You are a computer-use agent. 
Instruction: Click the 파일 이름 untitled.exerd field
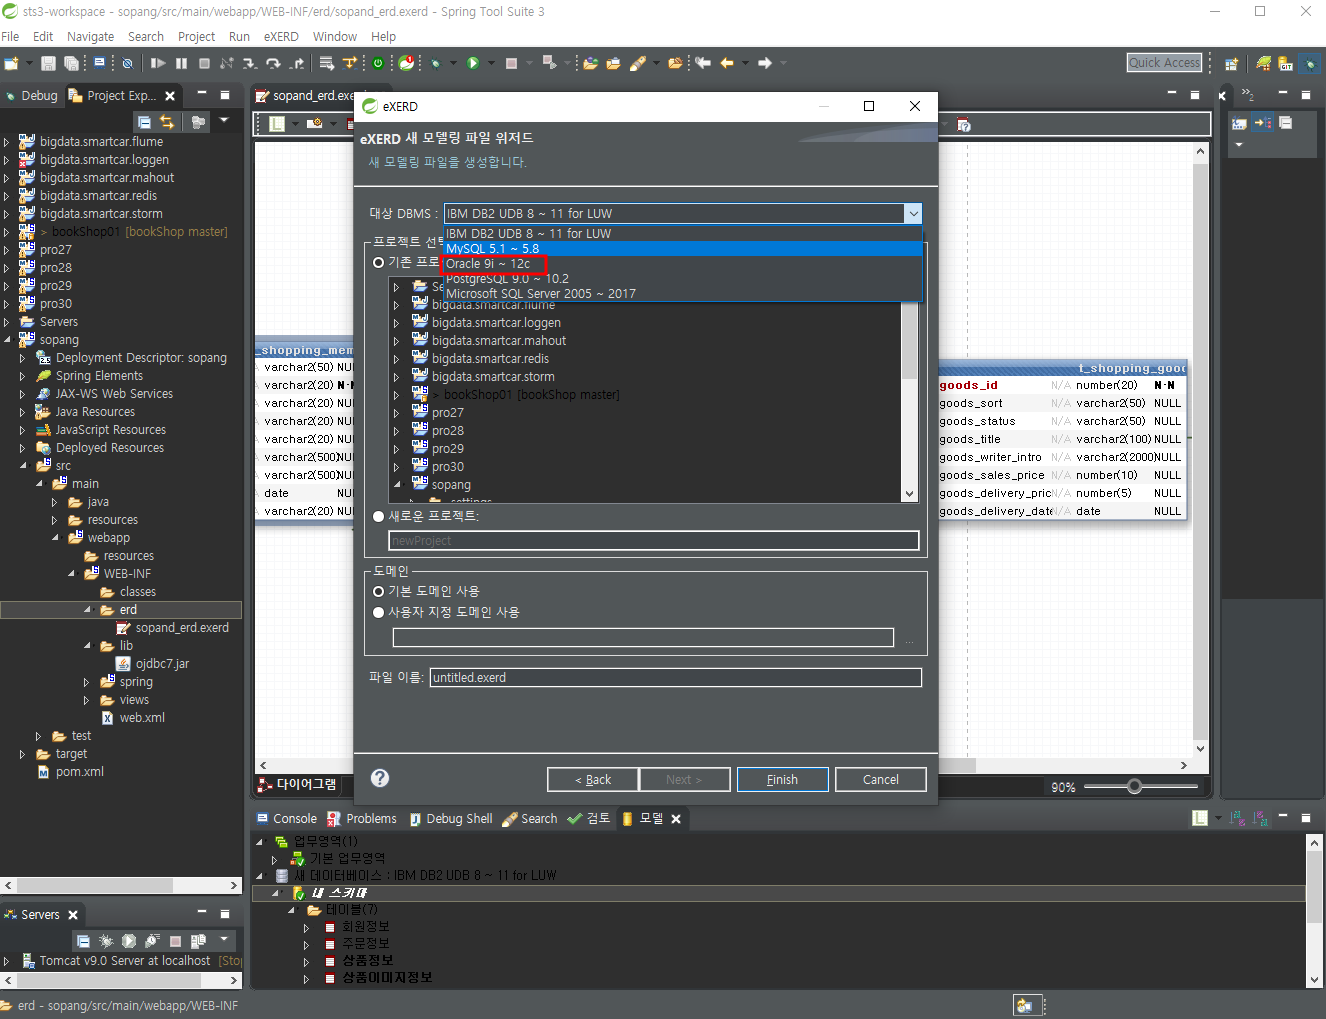(675, 677)
